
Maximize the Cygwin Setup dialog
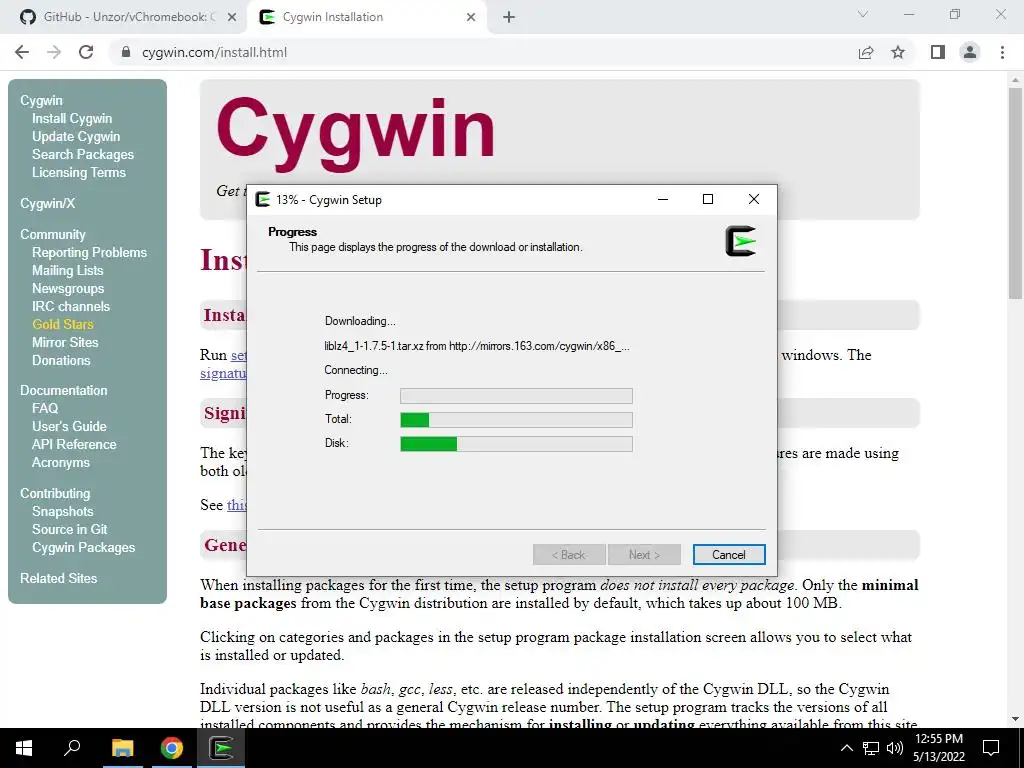coord(707,199)
